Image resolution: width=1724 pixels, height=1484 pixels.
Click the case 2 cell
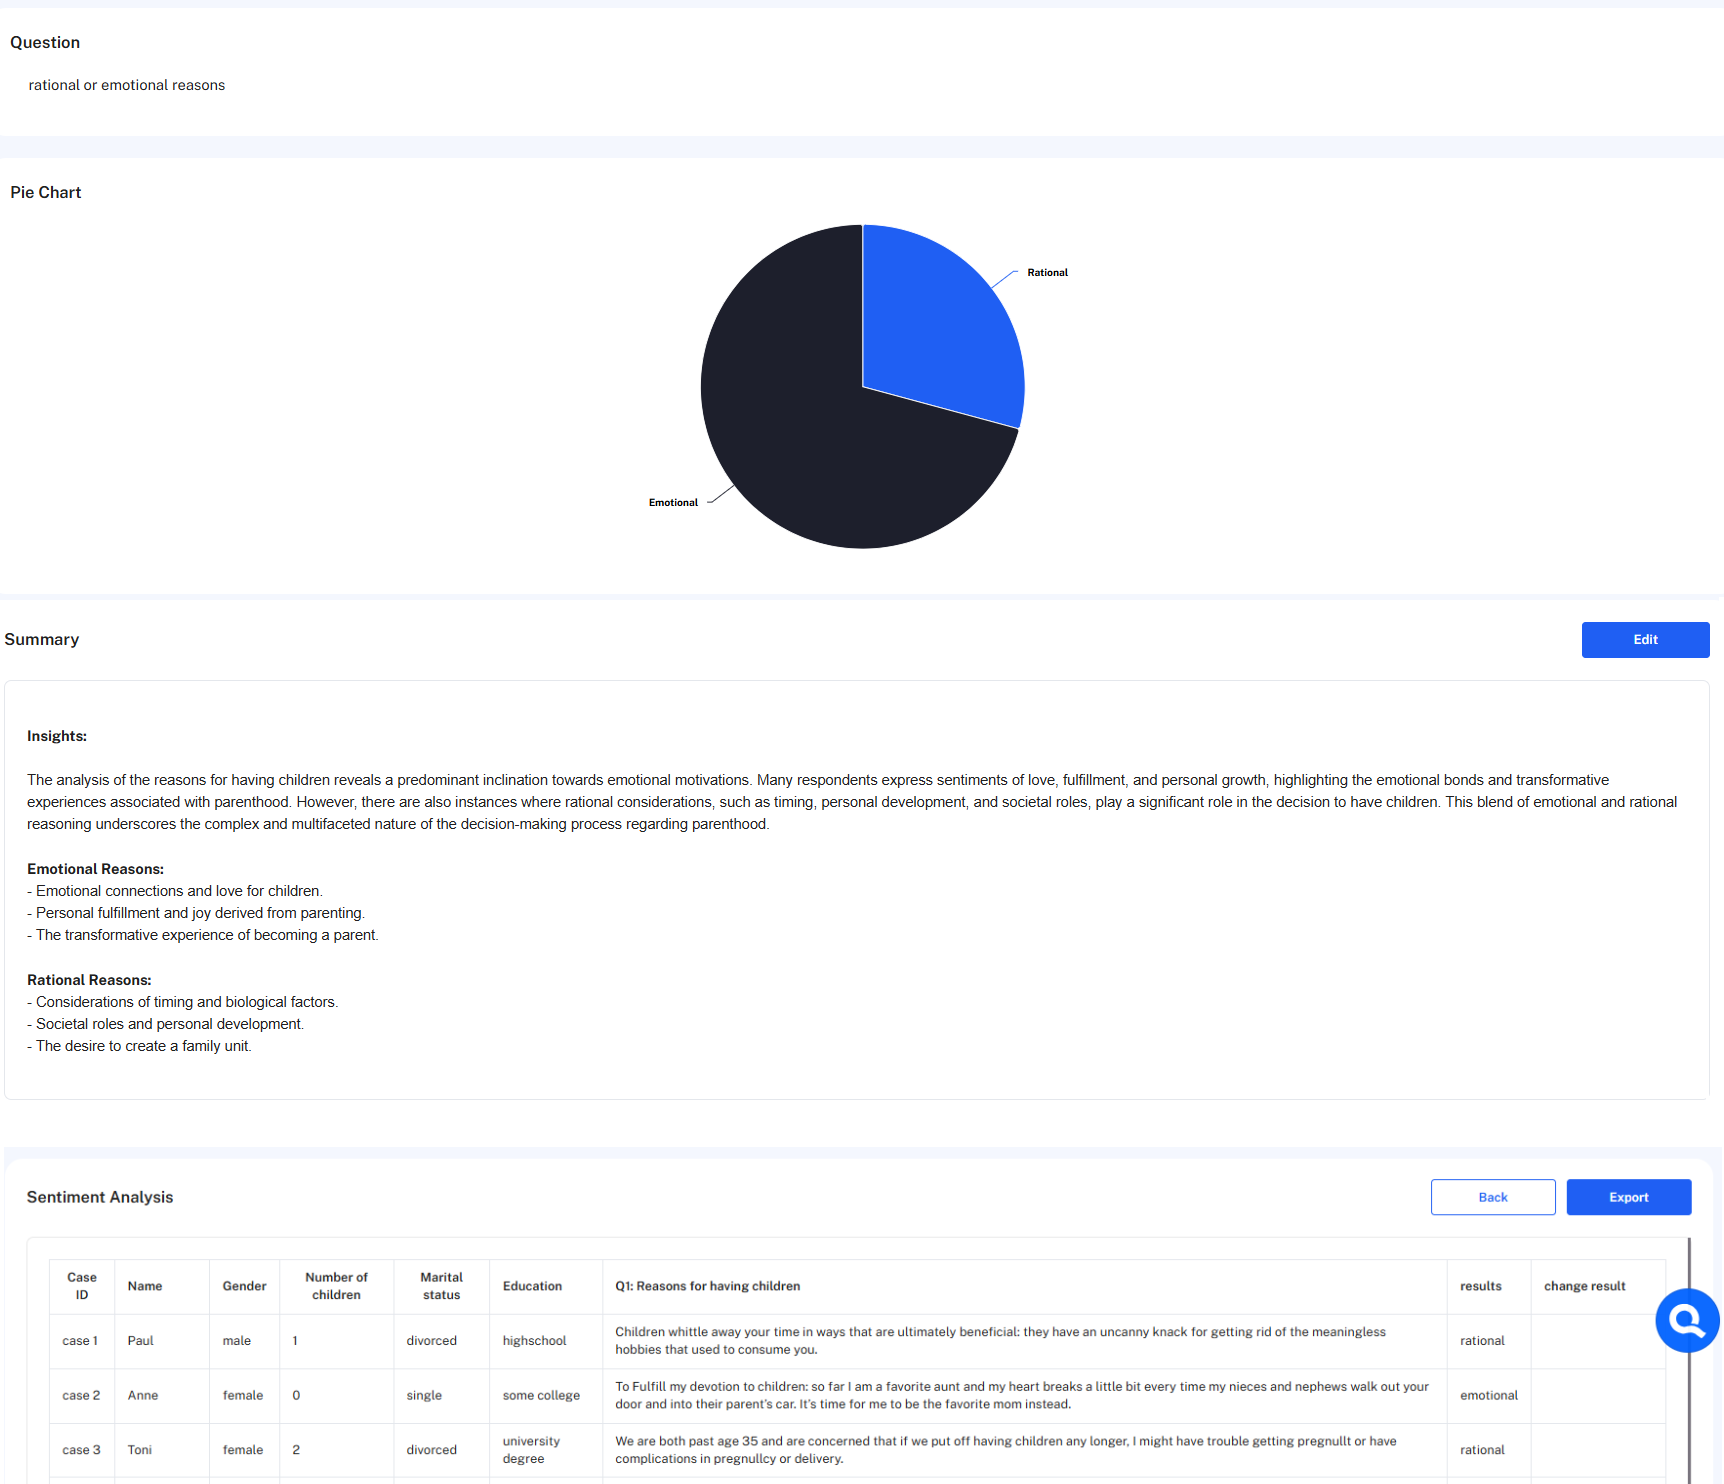coord(82,1396)
